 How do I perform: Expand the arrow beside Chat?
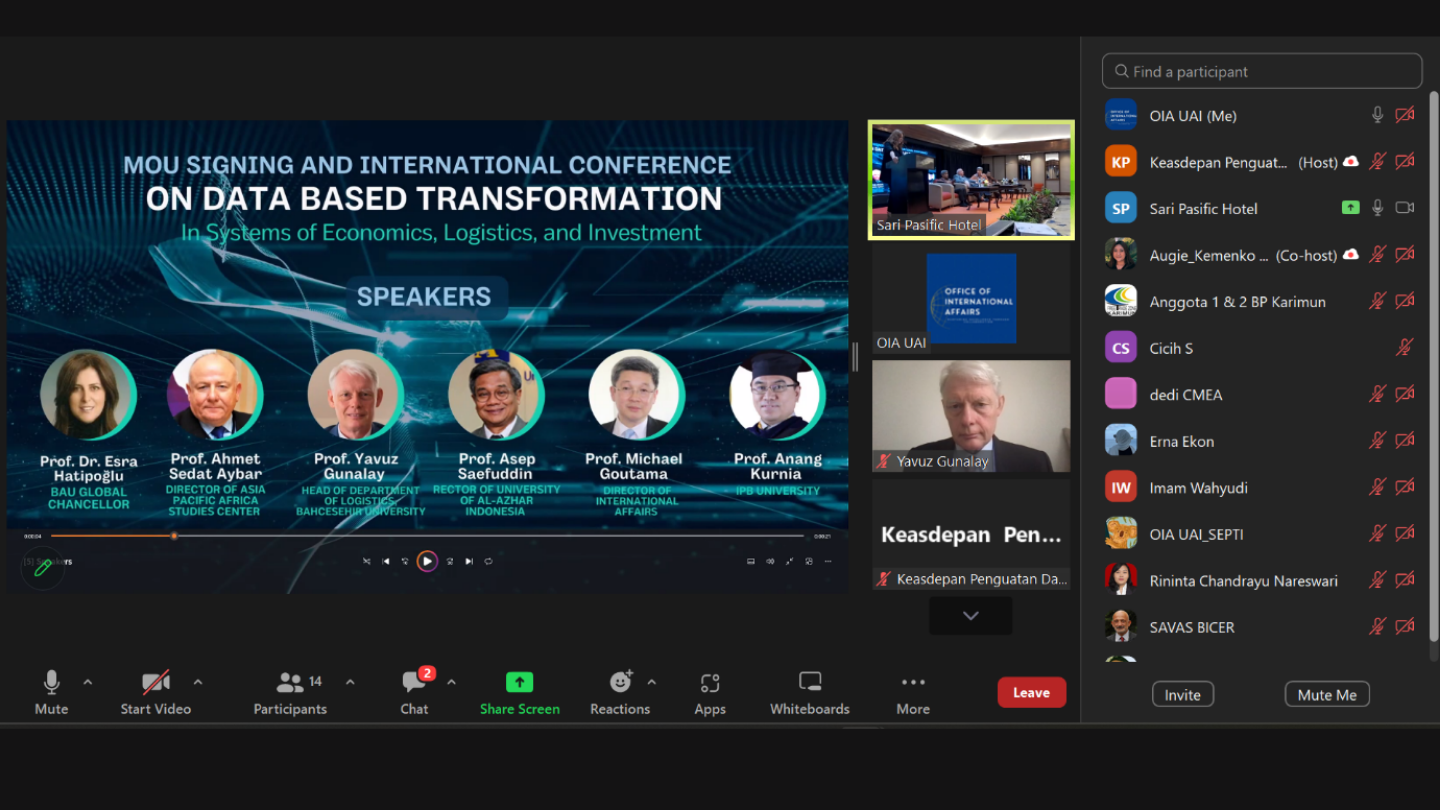click(x=451, y=682)
